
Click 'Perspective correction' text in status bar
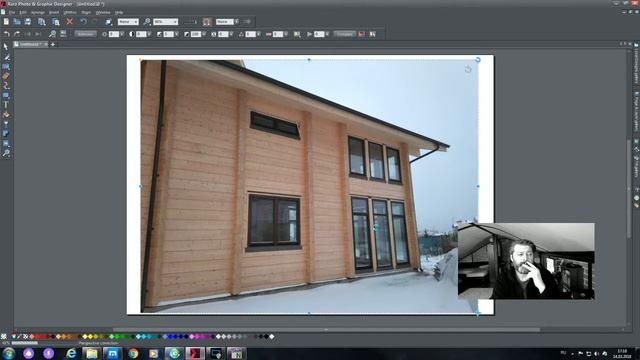click(x=99, y=343)
